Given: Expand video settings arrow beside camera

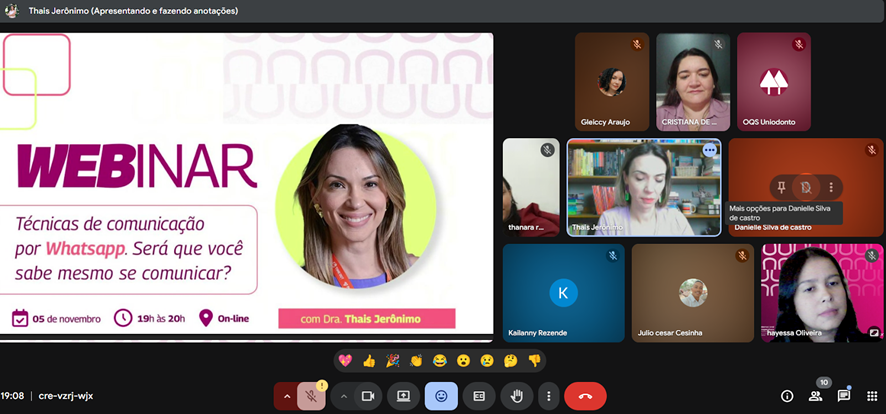Looking at the screenshot, I should pos(343,396).
